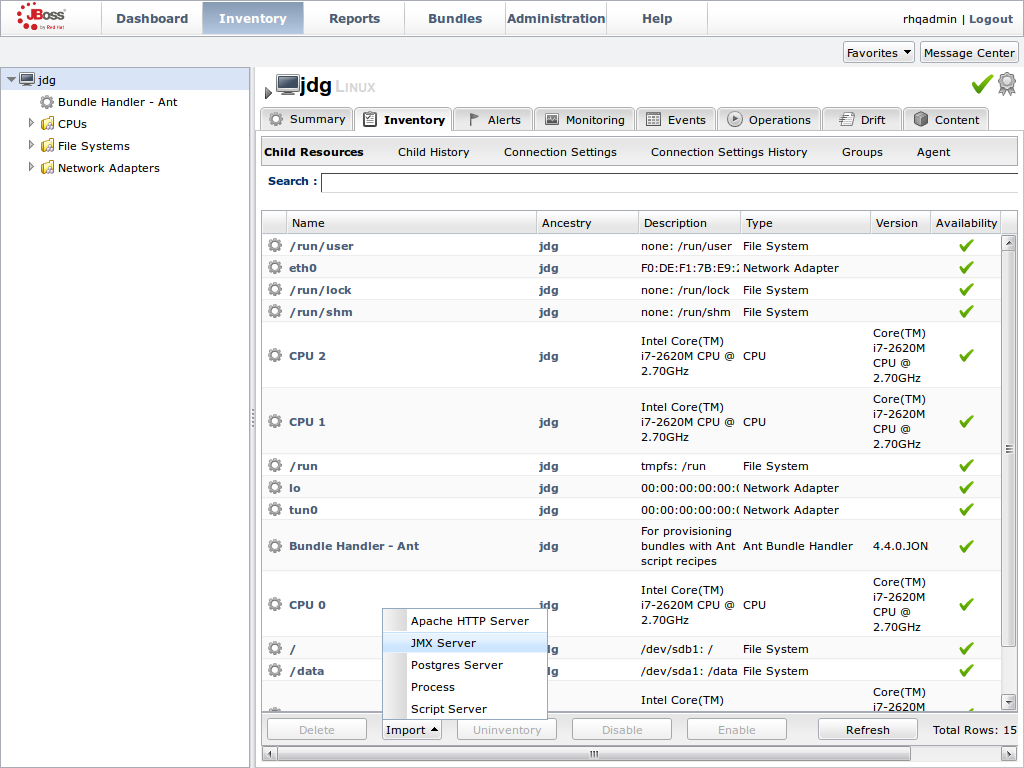
Task: Click the jdg platform computer icon in tree
Action: pos(27,80)
